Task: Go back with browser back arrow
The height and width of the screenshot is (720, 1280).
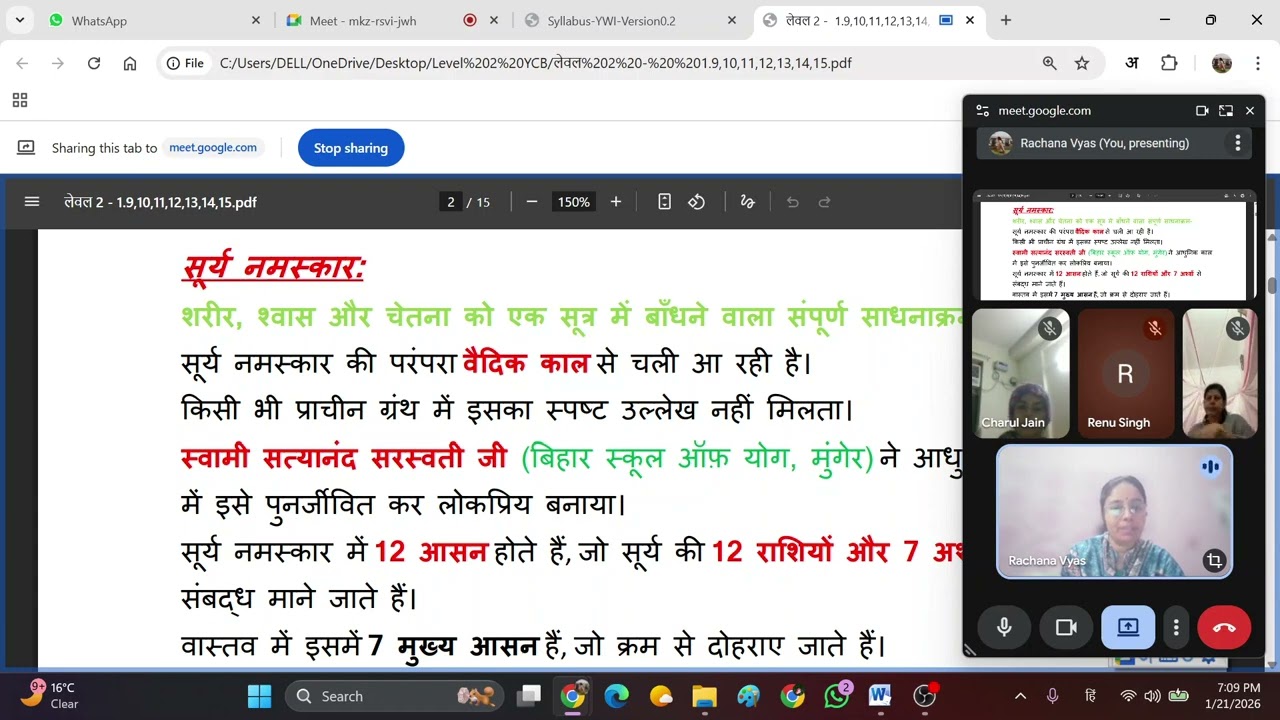Action: pos(22,63)
